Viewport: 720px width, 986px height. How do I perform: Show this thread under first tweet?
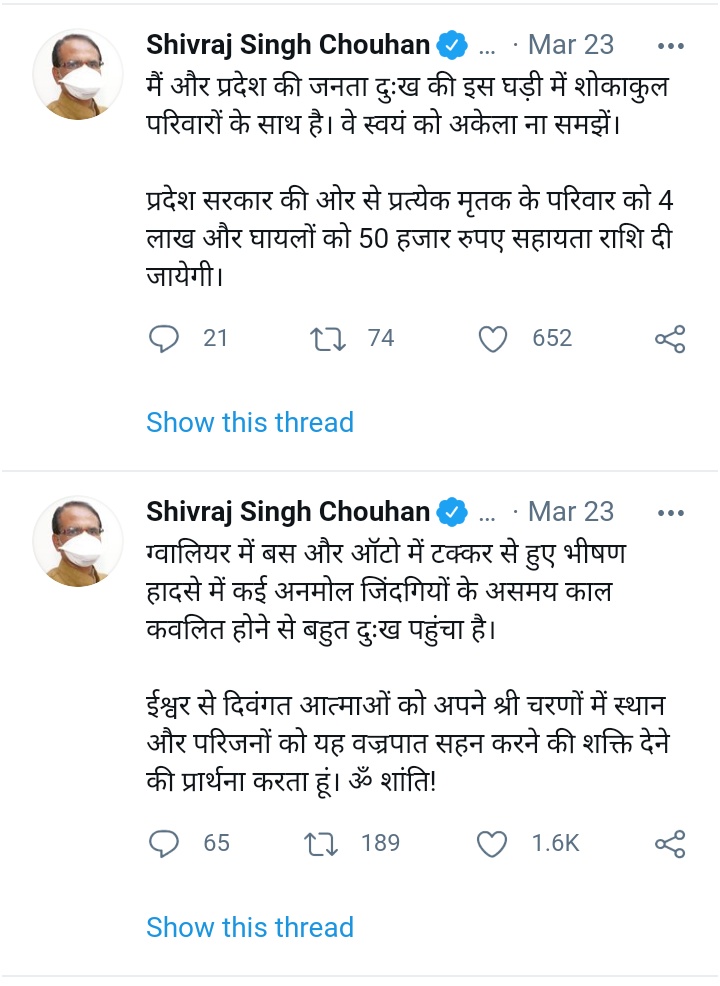click(x=250, y=422)
